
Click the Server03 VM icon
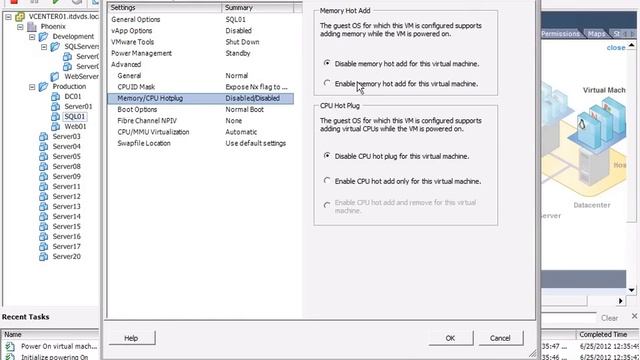pyautogui.click(x=43, y=137)
